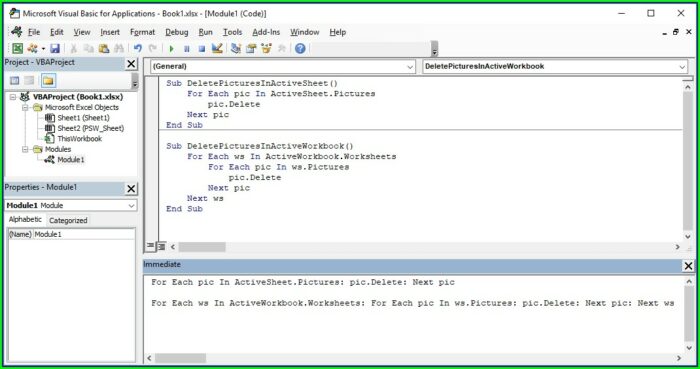Click the Break (pause) toolbar icon
700x369 pixels.
(x=187, y=49)
